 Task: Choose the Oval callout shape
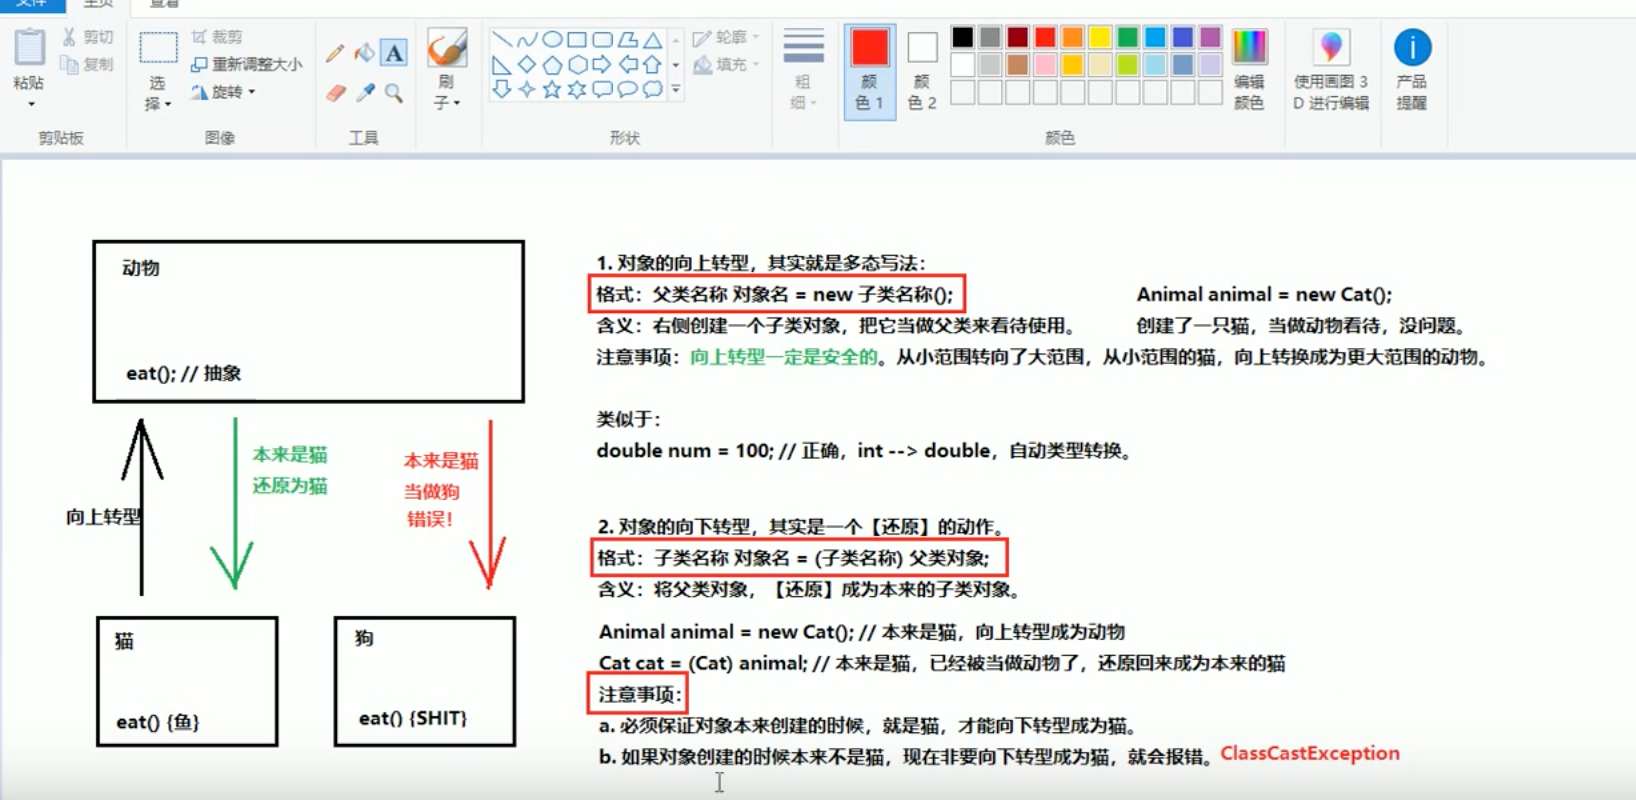pyautogui.click(x=627, y=89)
